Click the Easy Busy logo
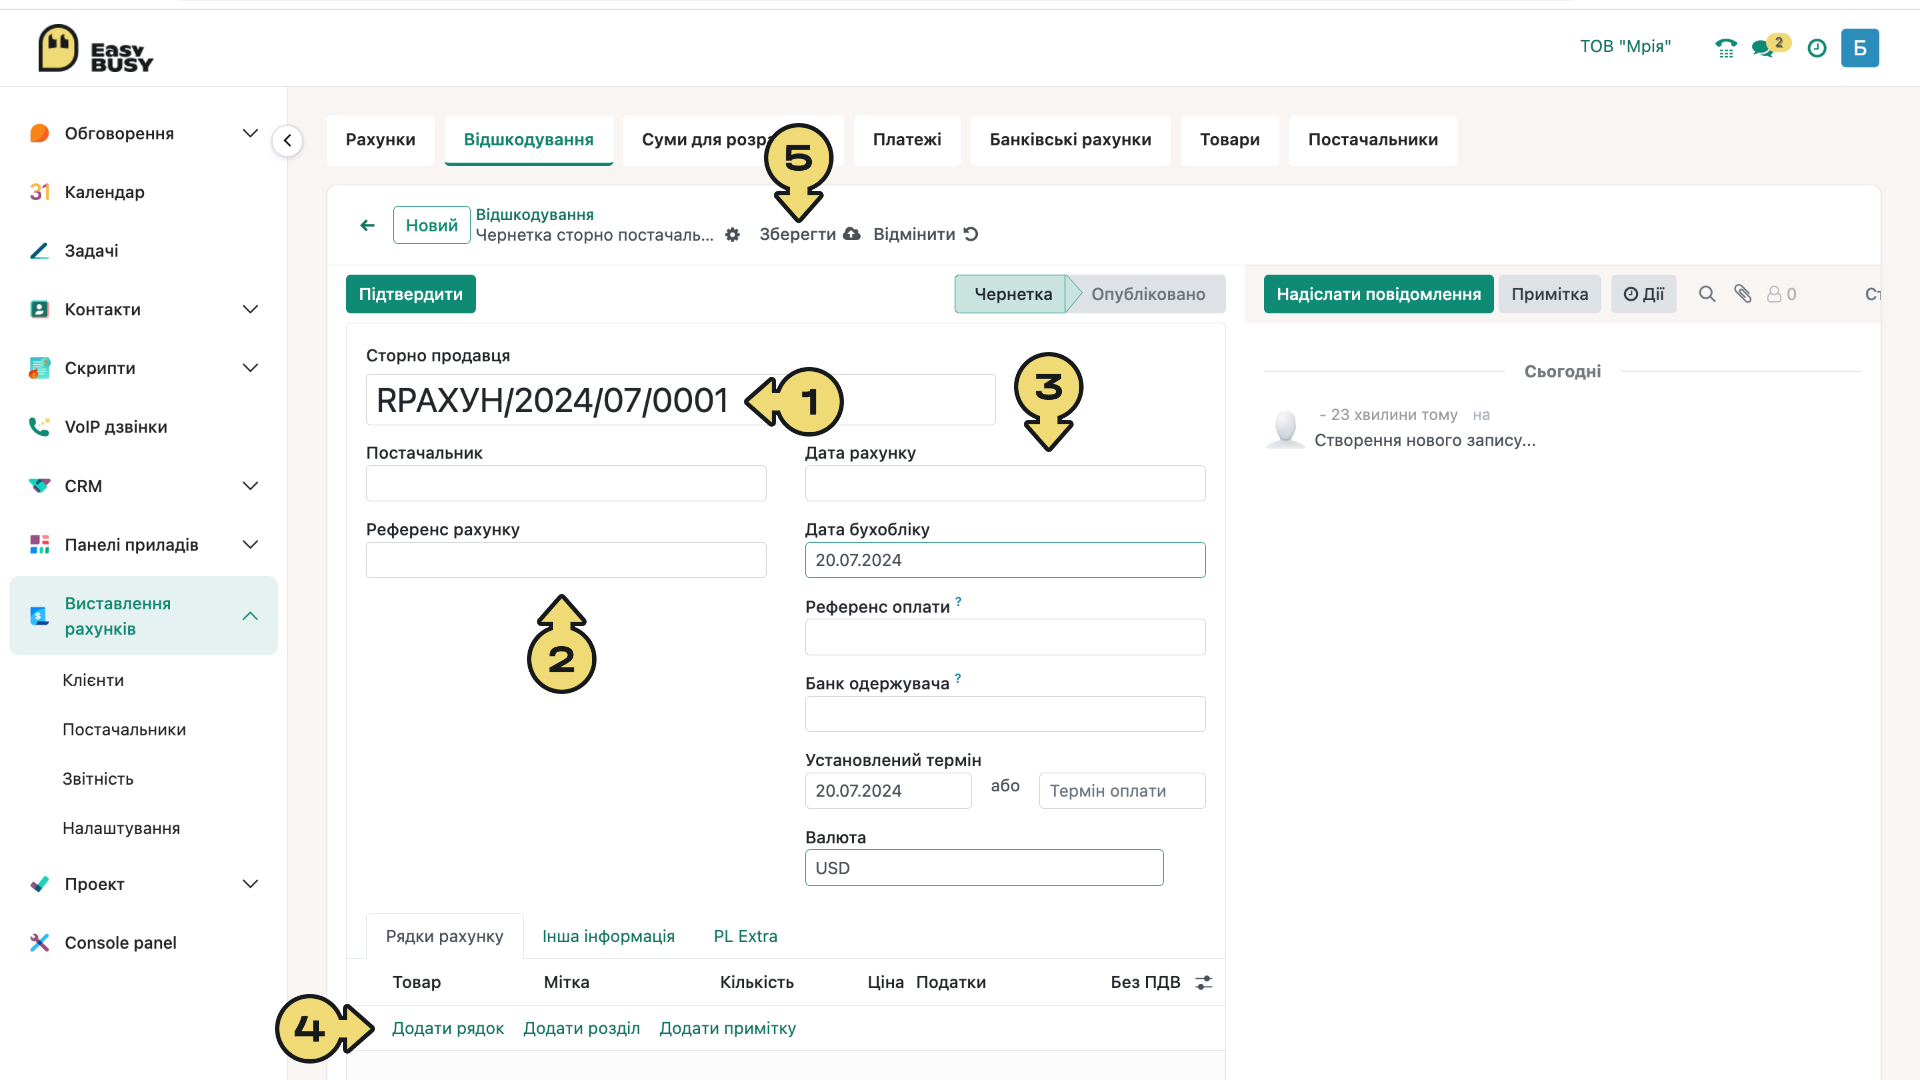Screen dimensions: 1920x1080 (x=96, y=48)
